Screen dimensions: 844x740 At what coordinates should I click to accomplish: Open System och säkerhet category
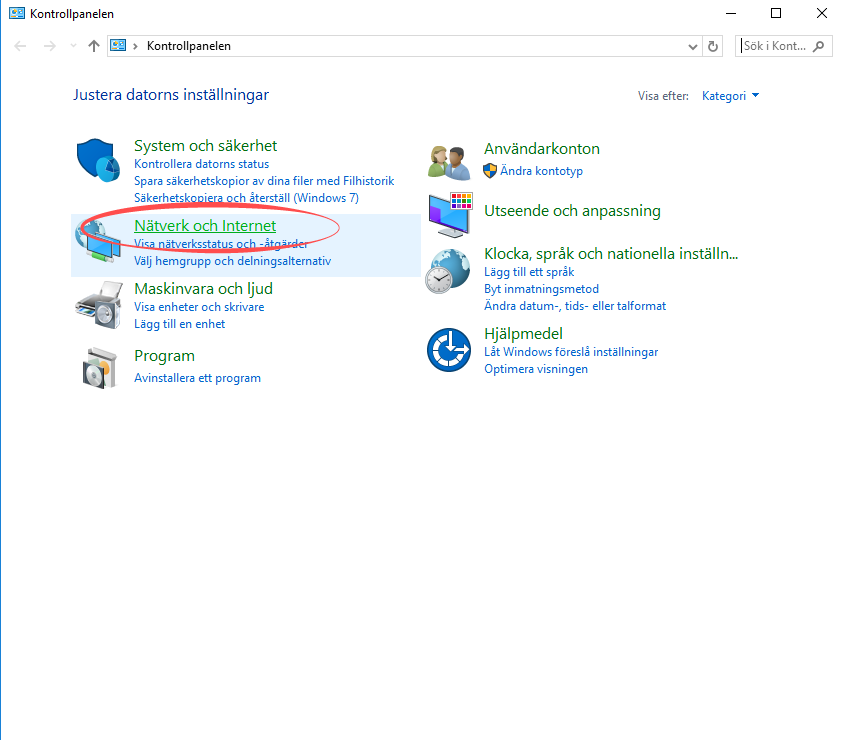206,146
